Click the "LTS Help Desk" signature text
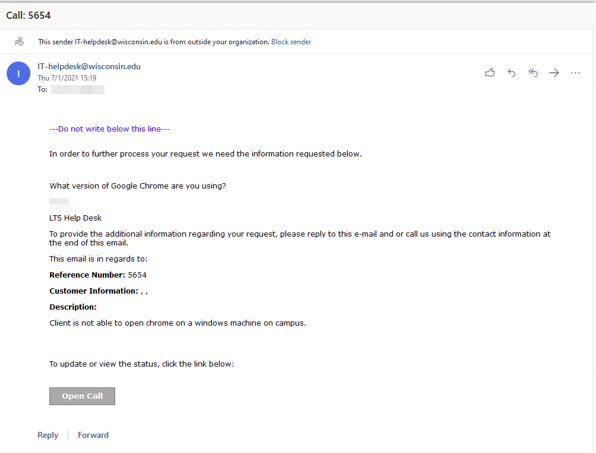The width and height of the screenshot is (596, 453). click(x=75, y=218)
